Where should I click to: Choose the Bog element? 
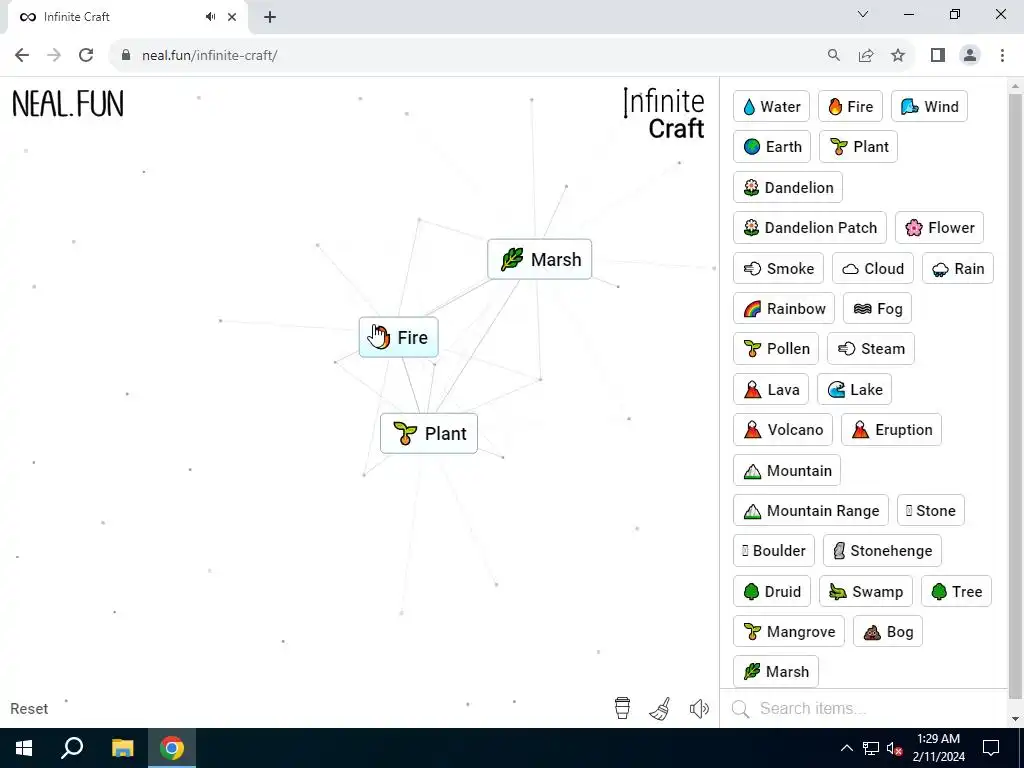point(888,632)
